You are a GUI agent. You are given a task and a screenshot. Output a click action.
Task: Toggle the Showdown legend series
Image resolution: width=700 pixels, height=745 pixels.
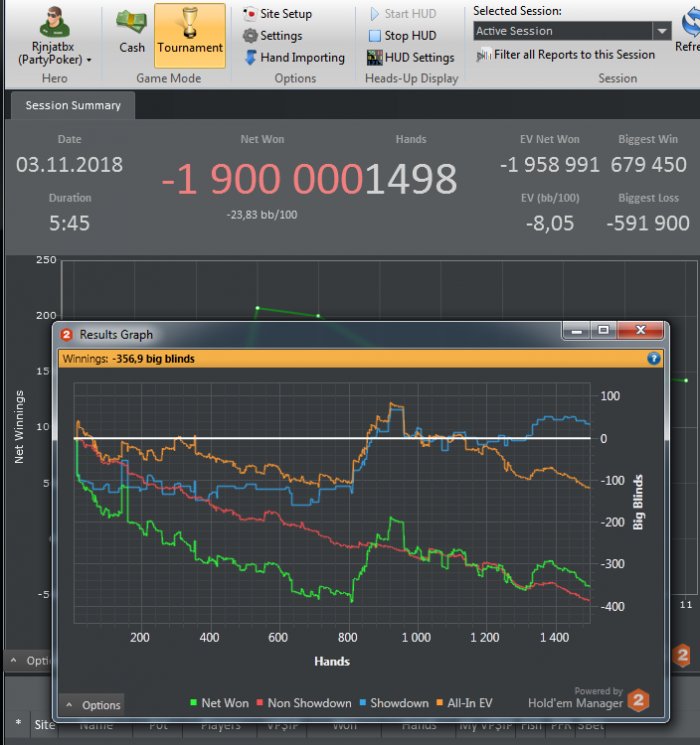click(393, 703)
